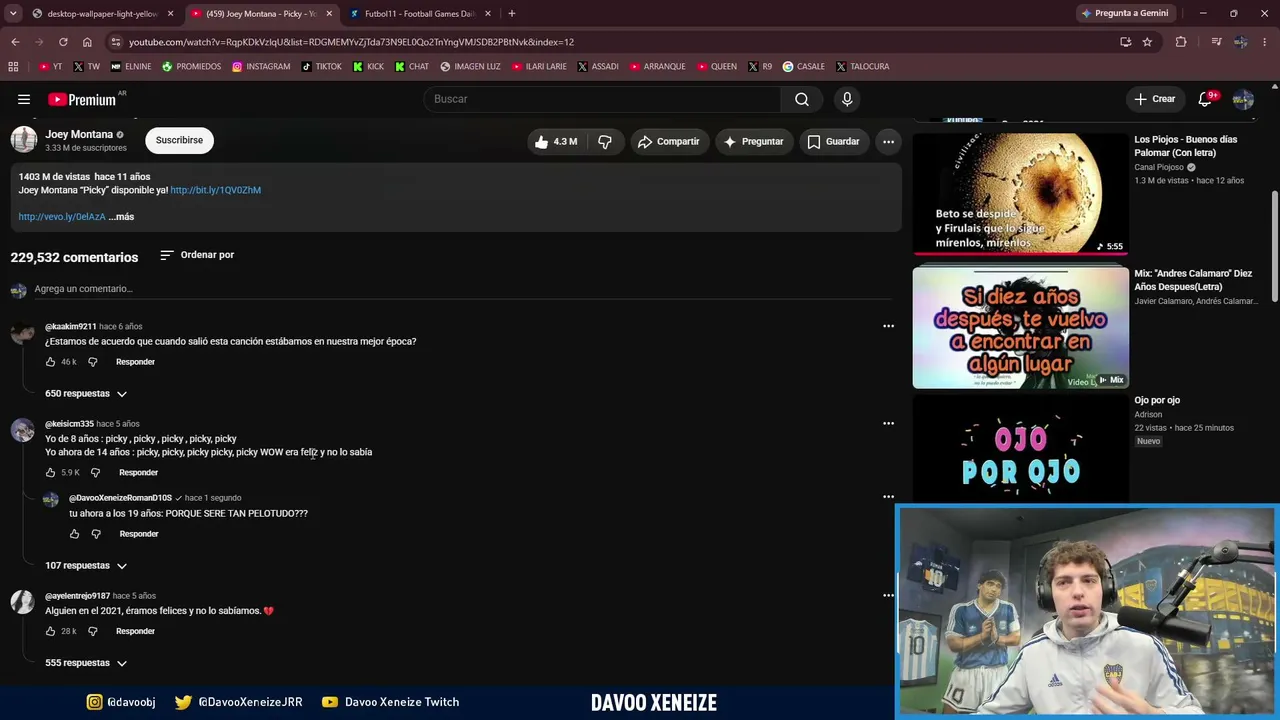Open YouTube notifications bell
Screen dimensions: 1280x720
[x=1205, y=99]
